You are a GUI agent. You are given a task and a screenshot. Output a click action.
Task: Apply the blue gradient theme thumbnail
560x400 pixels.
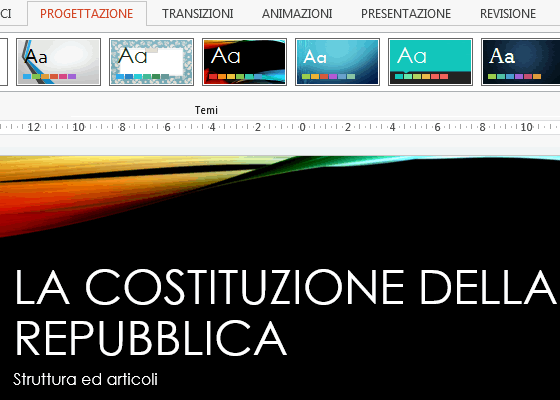tap(338, 62)
